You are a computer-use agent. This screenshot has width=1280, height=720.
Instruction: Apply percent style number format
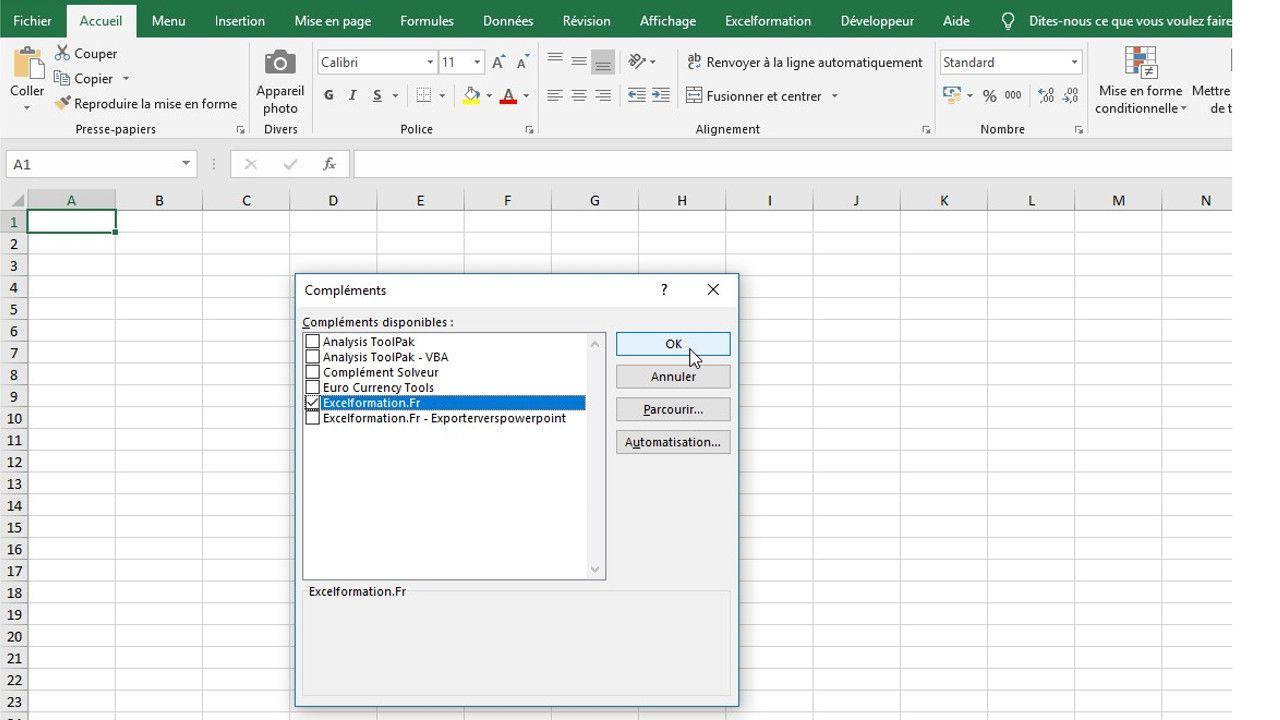coord(989,96)
